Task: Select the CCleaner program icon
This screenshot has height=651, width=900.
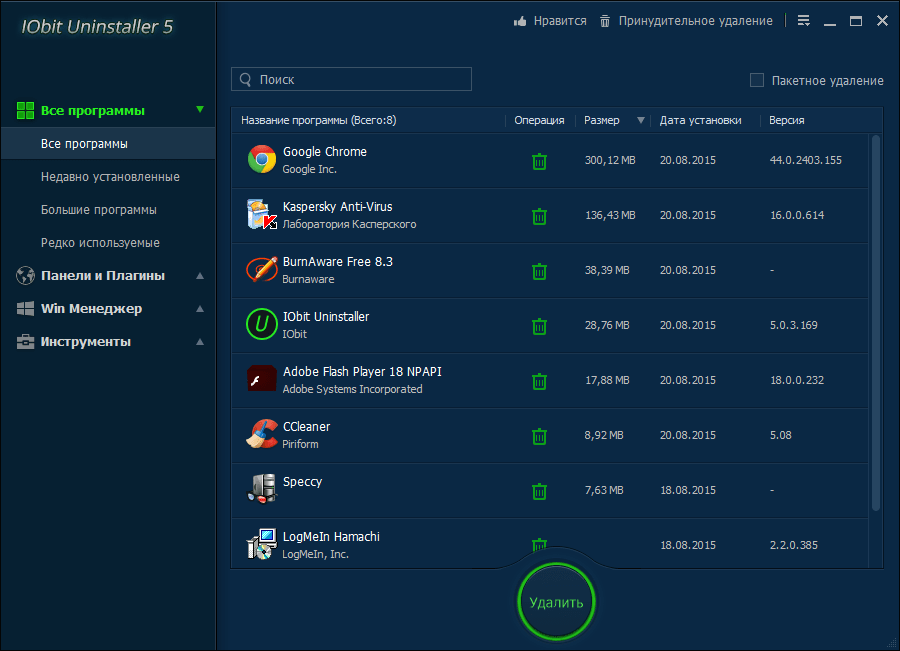Action: pos(262,433)
